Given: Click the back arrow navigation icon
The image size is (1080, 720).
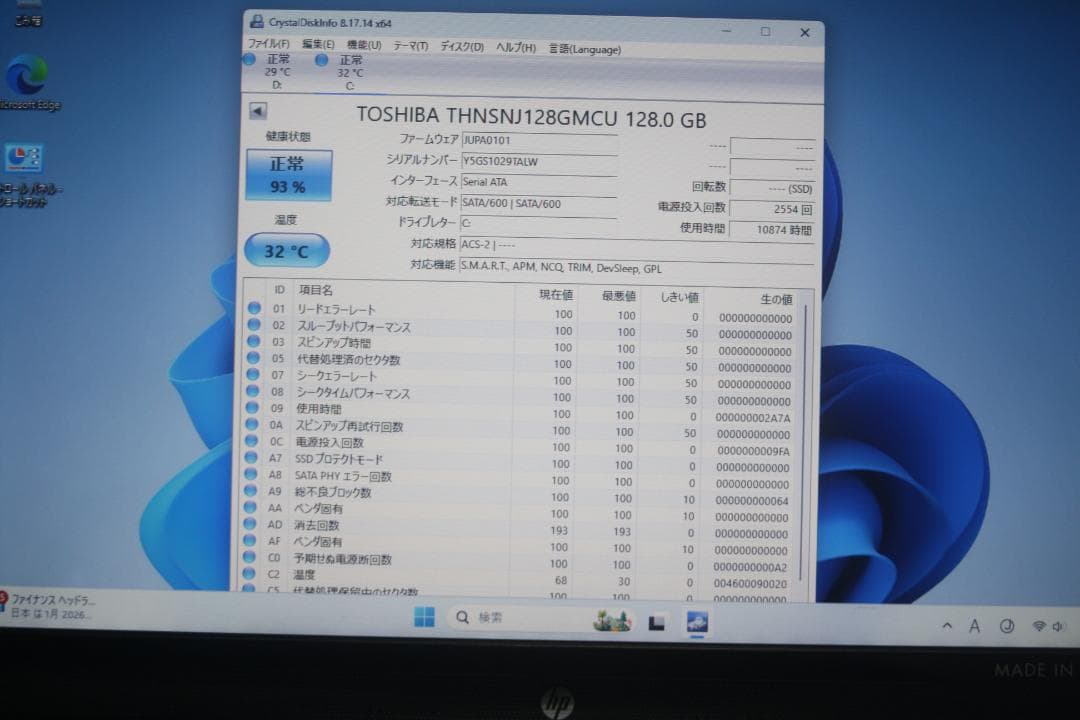Looking at the screenshot, I should coord(257,110).
